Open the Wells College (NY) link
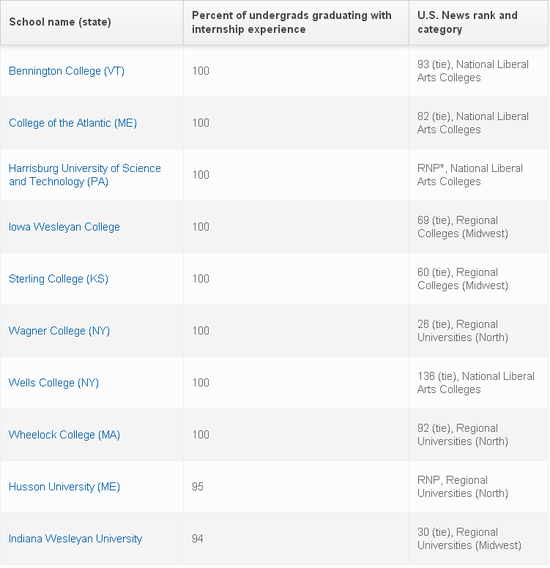The width and height of the screenshot is (550, 568). pyautogui.click(x=54, y=383)
